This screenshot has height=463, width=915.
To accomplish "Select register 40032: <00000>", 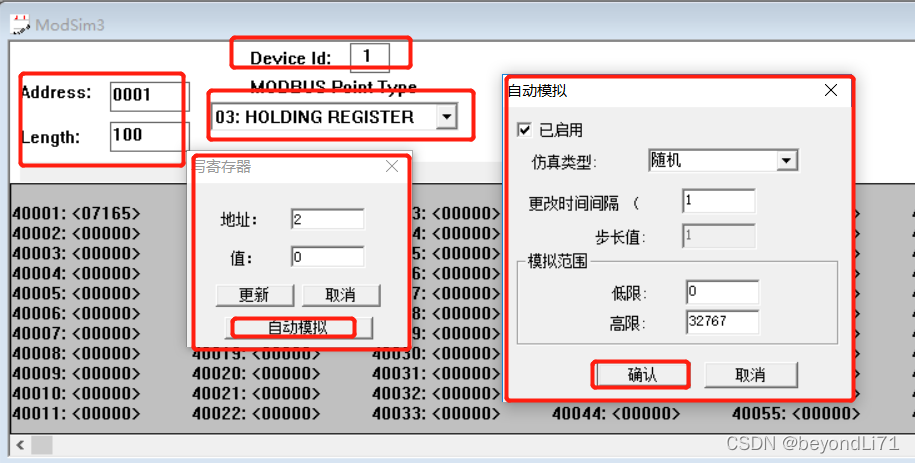I will coord(436,394).
